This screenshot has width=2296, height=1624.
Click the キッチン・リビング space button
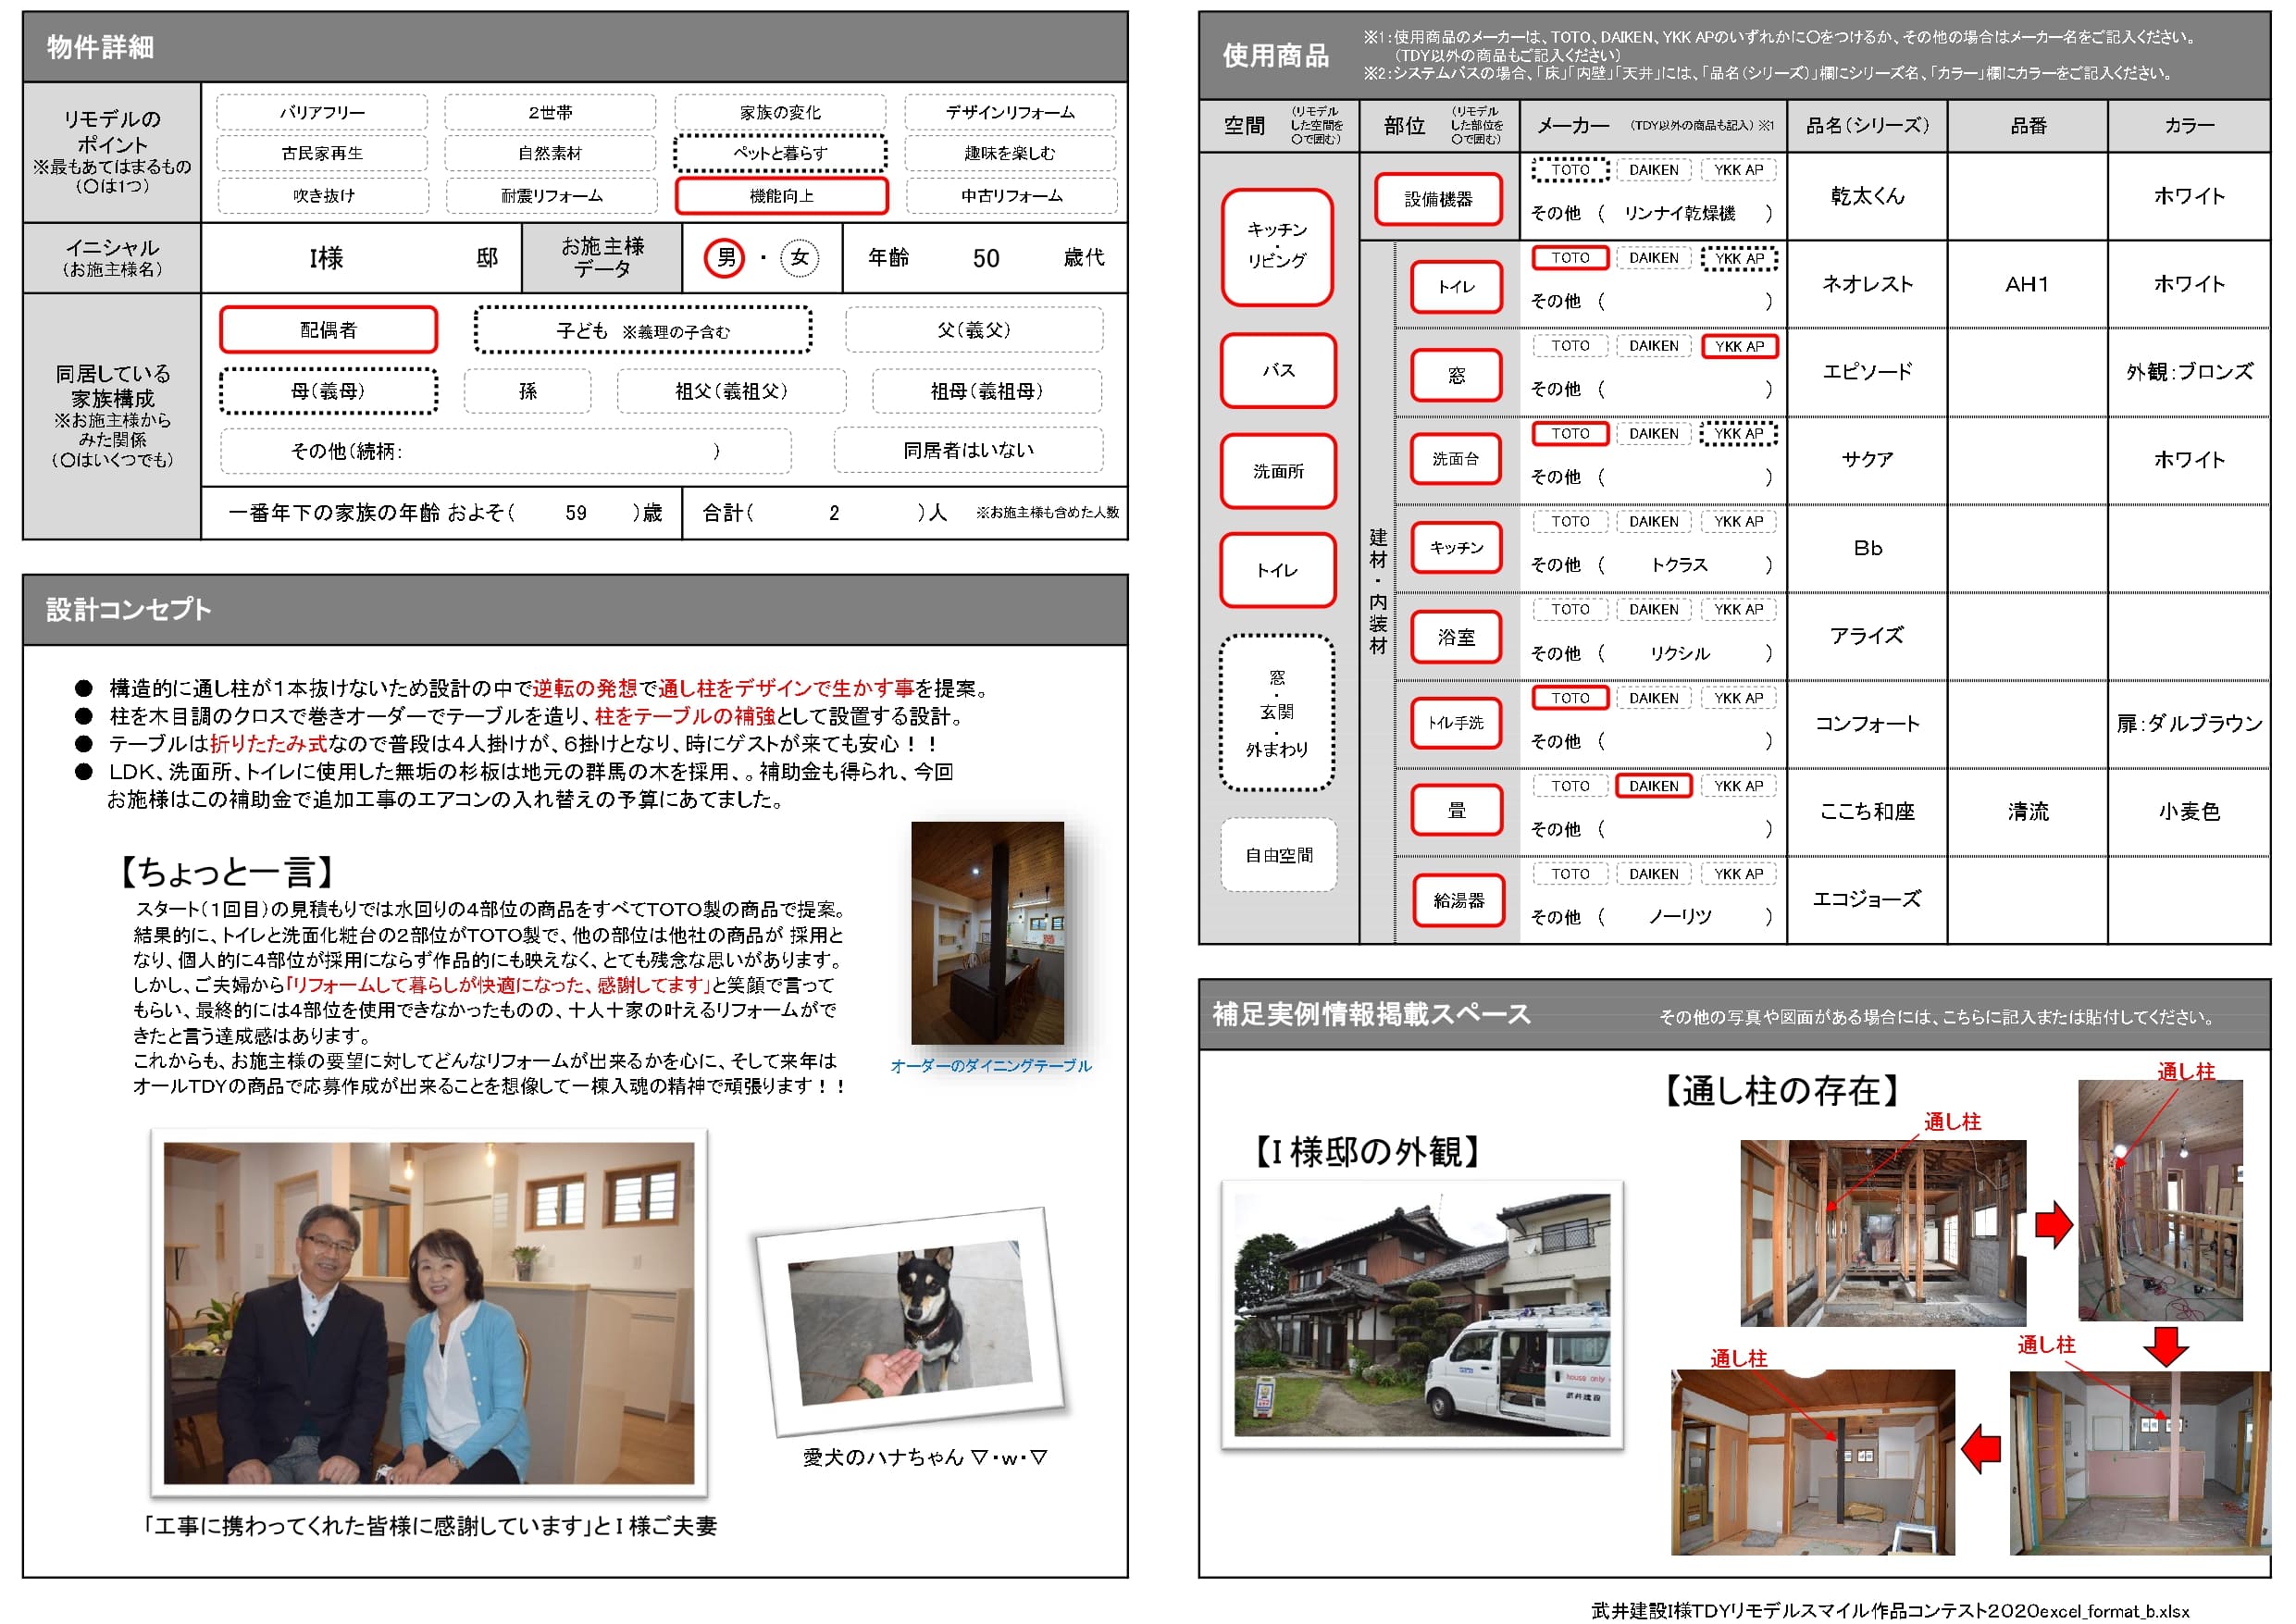coord(1277,246)
